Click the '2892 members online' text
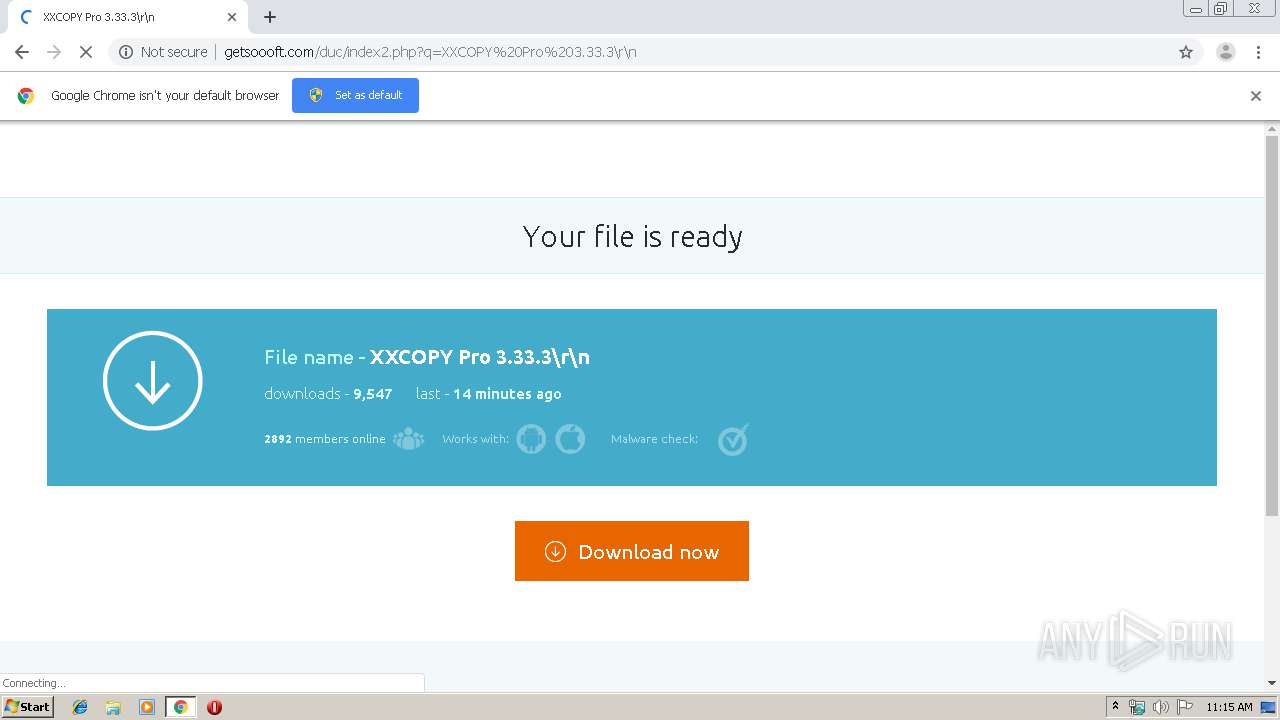The width and height of the screenshot is (1280, 720). (x=324, y=439)
